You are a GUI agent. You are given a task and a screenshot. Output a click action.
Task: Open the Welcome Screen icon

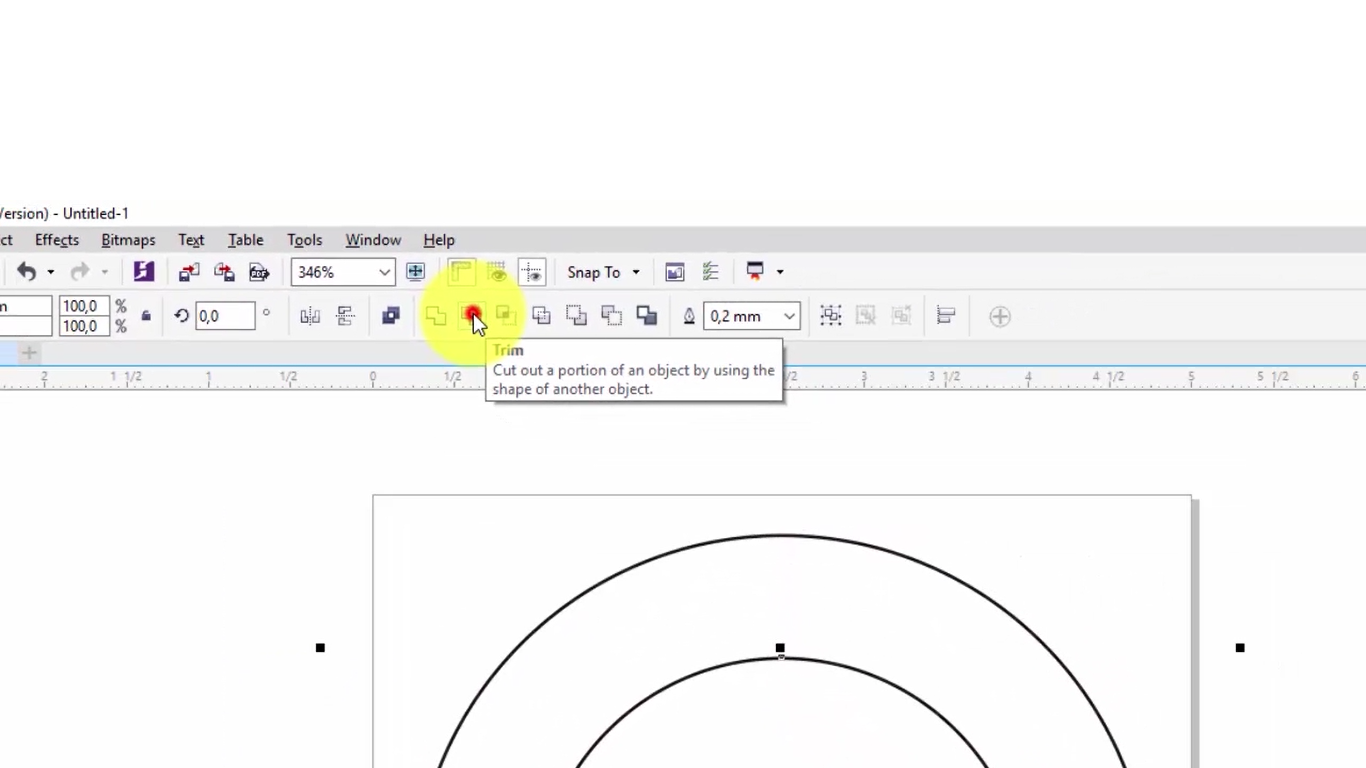675,272
